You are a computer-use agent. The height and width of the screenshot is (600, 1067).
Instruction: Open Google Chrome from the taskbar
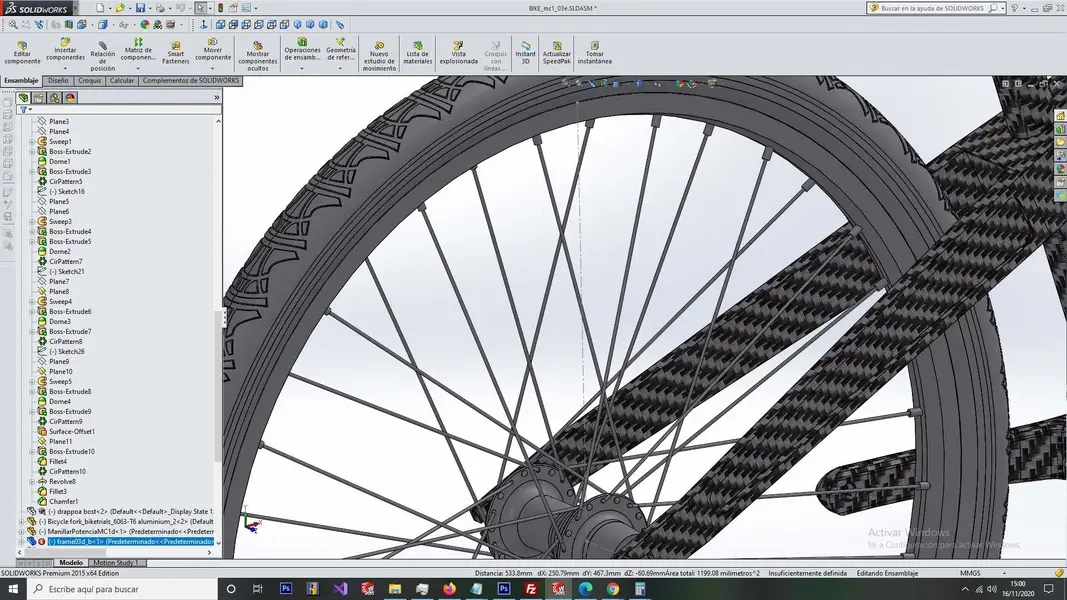pyautogui.click(x=612, y=589)
